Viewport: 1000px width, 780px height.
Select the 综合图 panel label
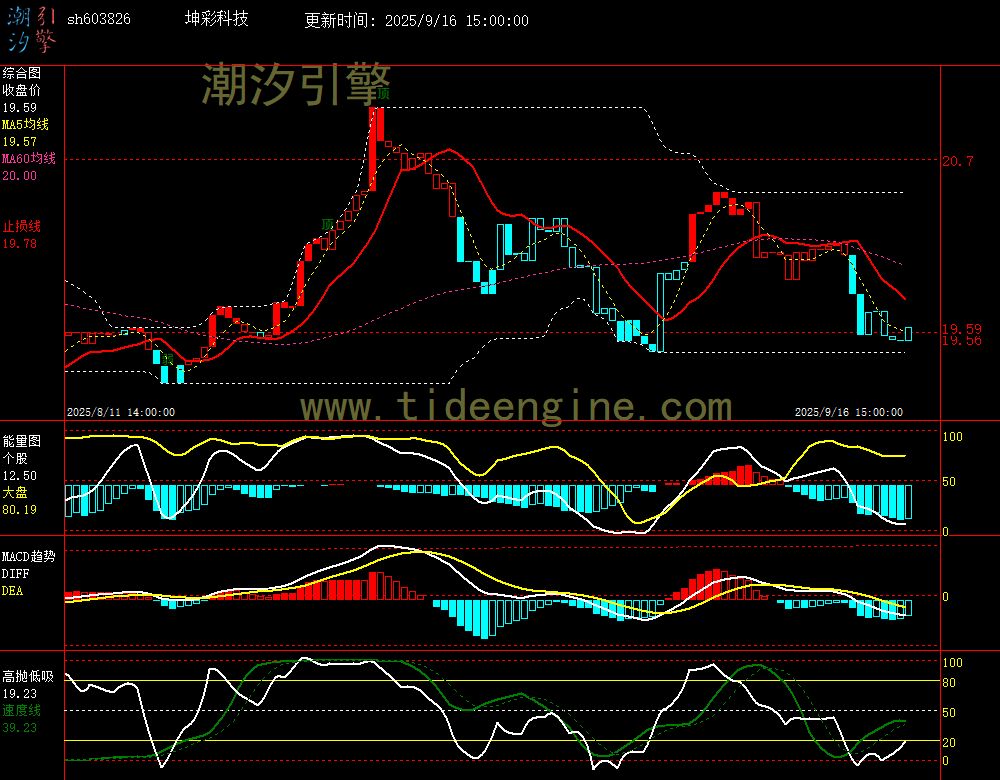[x=21, y=73]
